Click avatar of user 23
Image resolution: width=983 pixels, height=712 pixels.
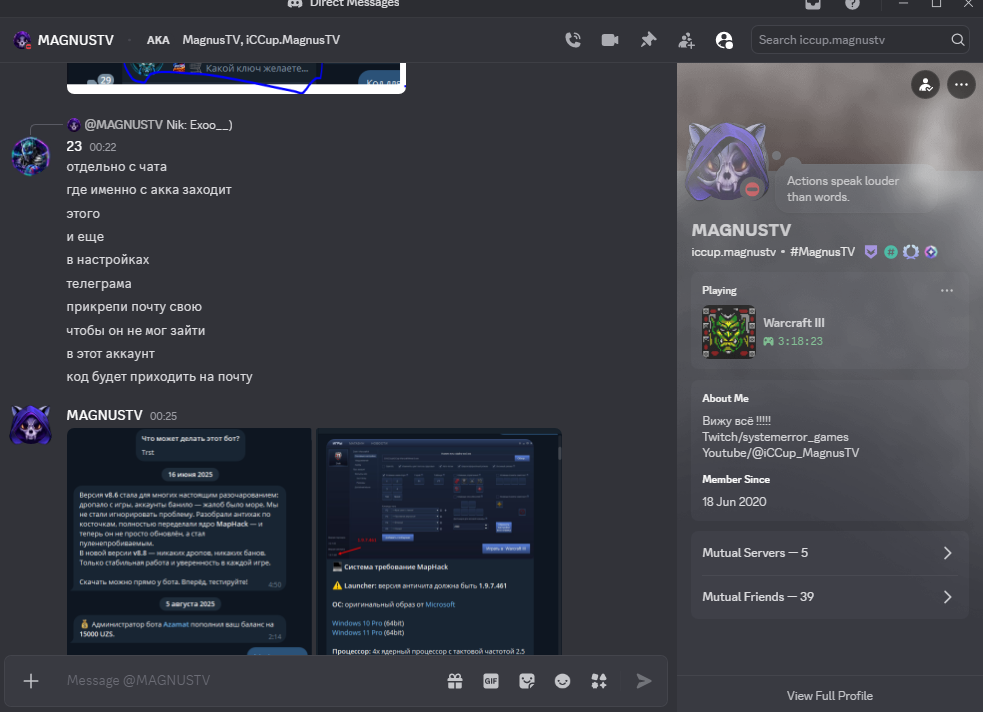point(31,156)
